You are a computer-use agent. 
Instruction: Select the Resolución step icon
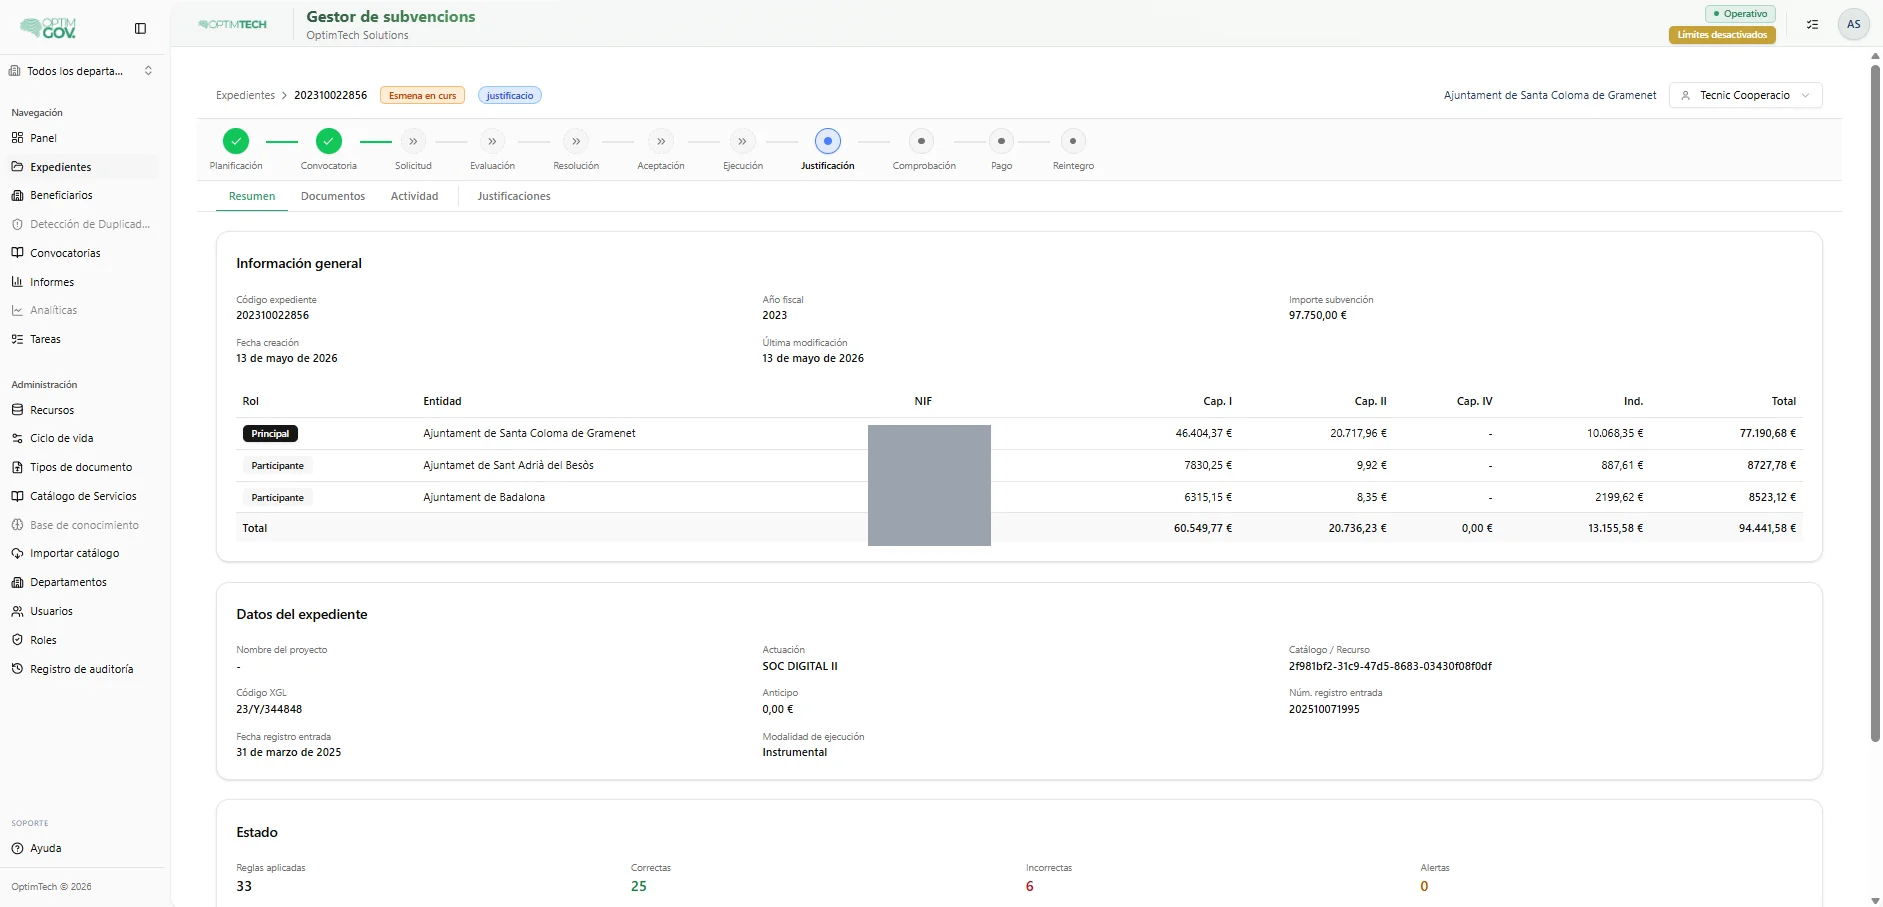[576, 141]
